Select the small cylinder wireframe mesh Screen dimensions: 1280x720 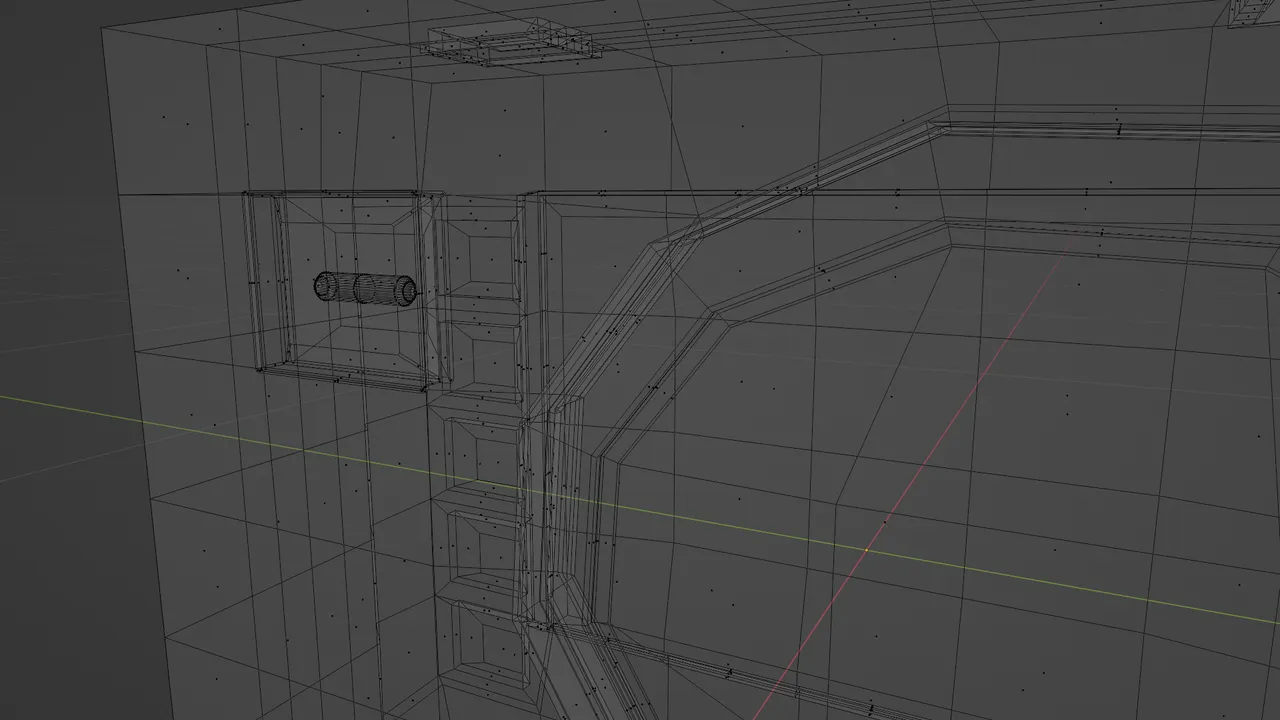tap(366, 288)
